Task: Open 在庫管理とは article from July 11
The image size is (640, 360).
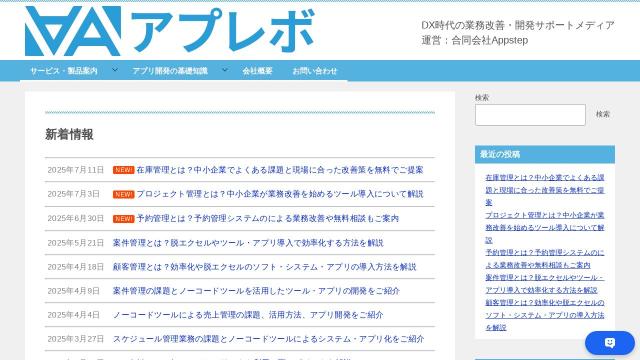Action: pyautogui.click(x=280, y=170)
